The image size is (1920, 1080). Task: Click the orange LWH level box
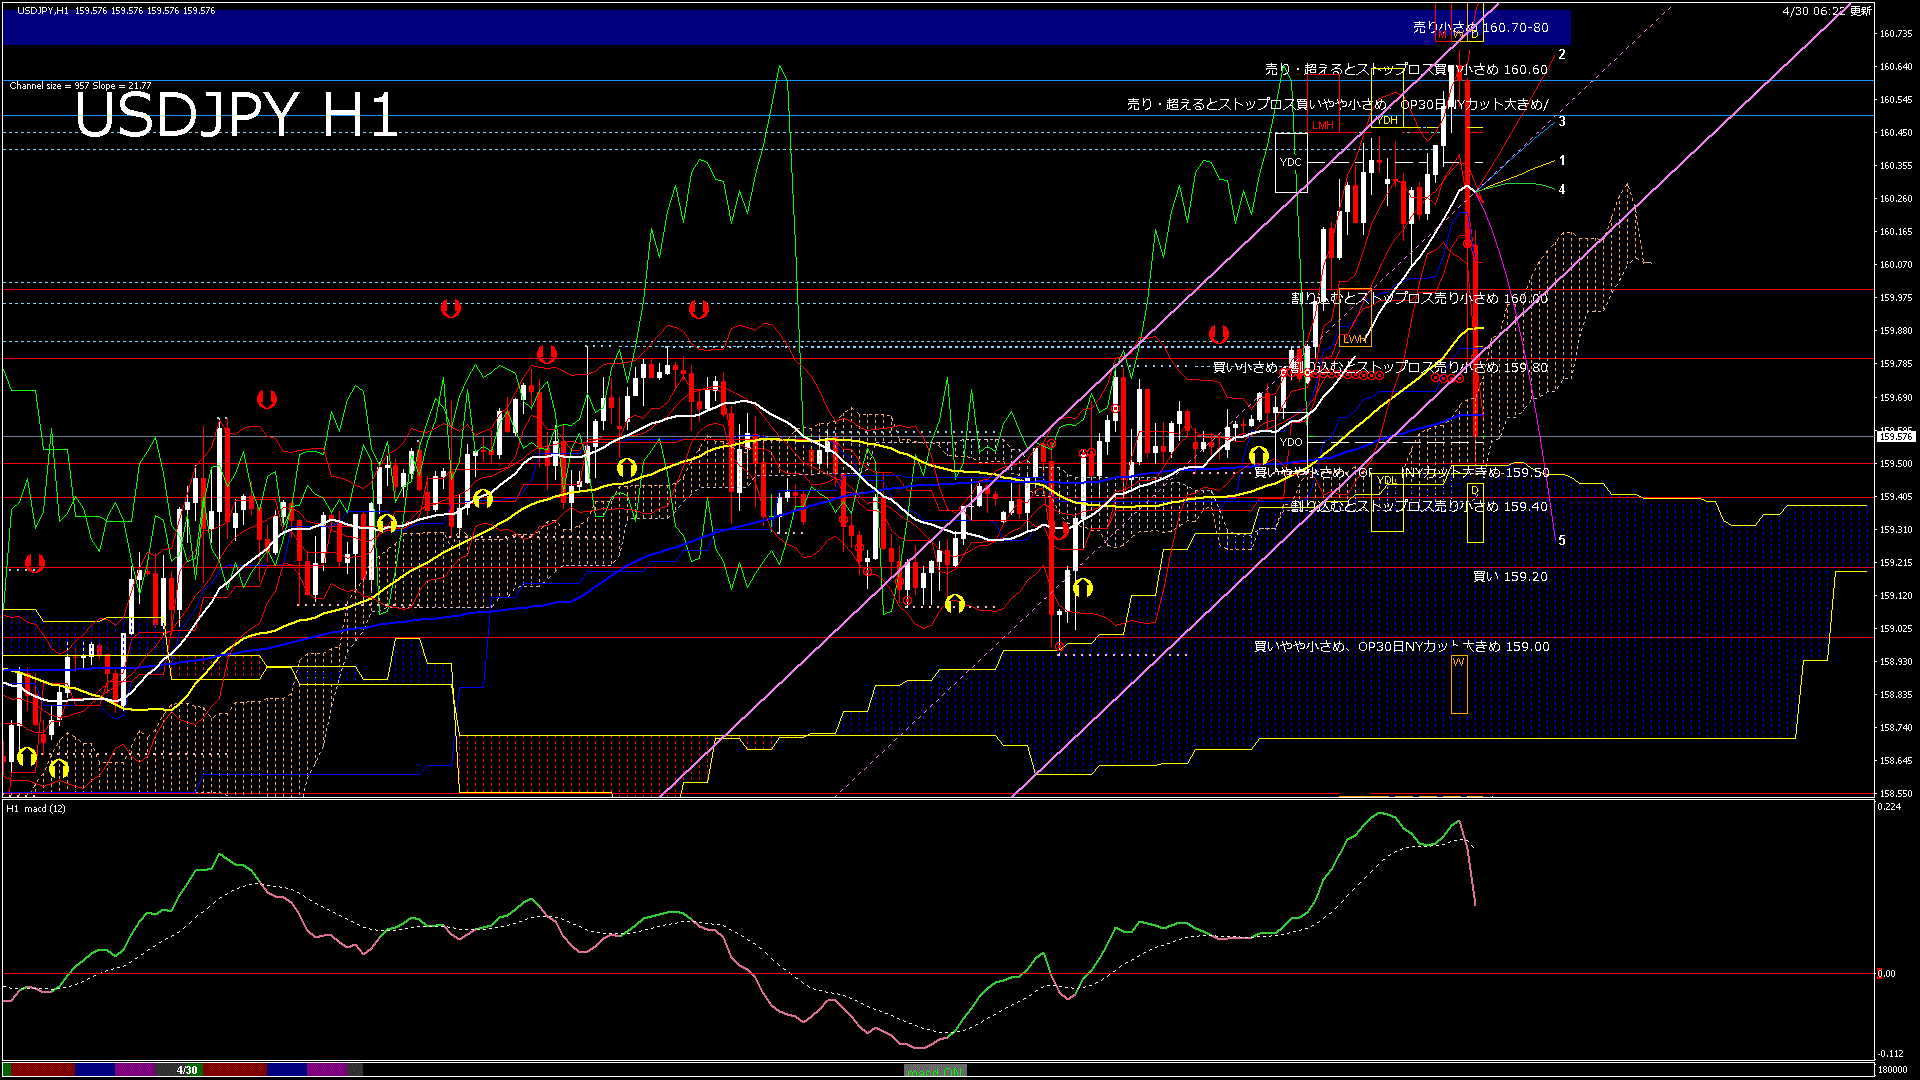pyautogui.click(x=1354, y=339)
